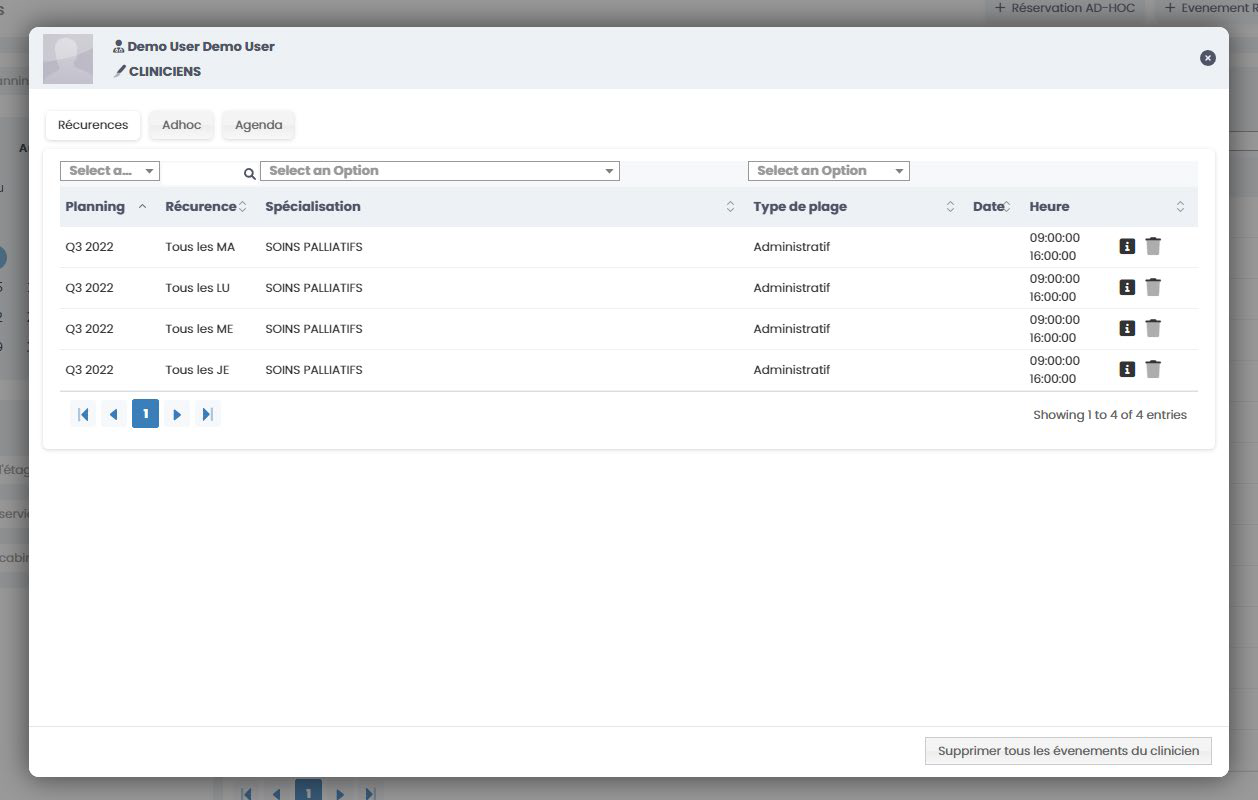
Task: Jump to last page of results
Action: tap(207, 414)
